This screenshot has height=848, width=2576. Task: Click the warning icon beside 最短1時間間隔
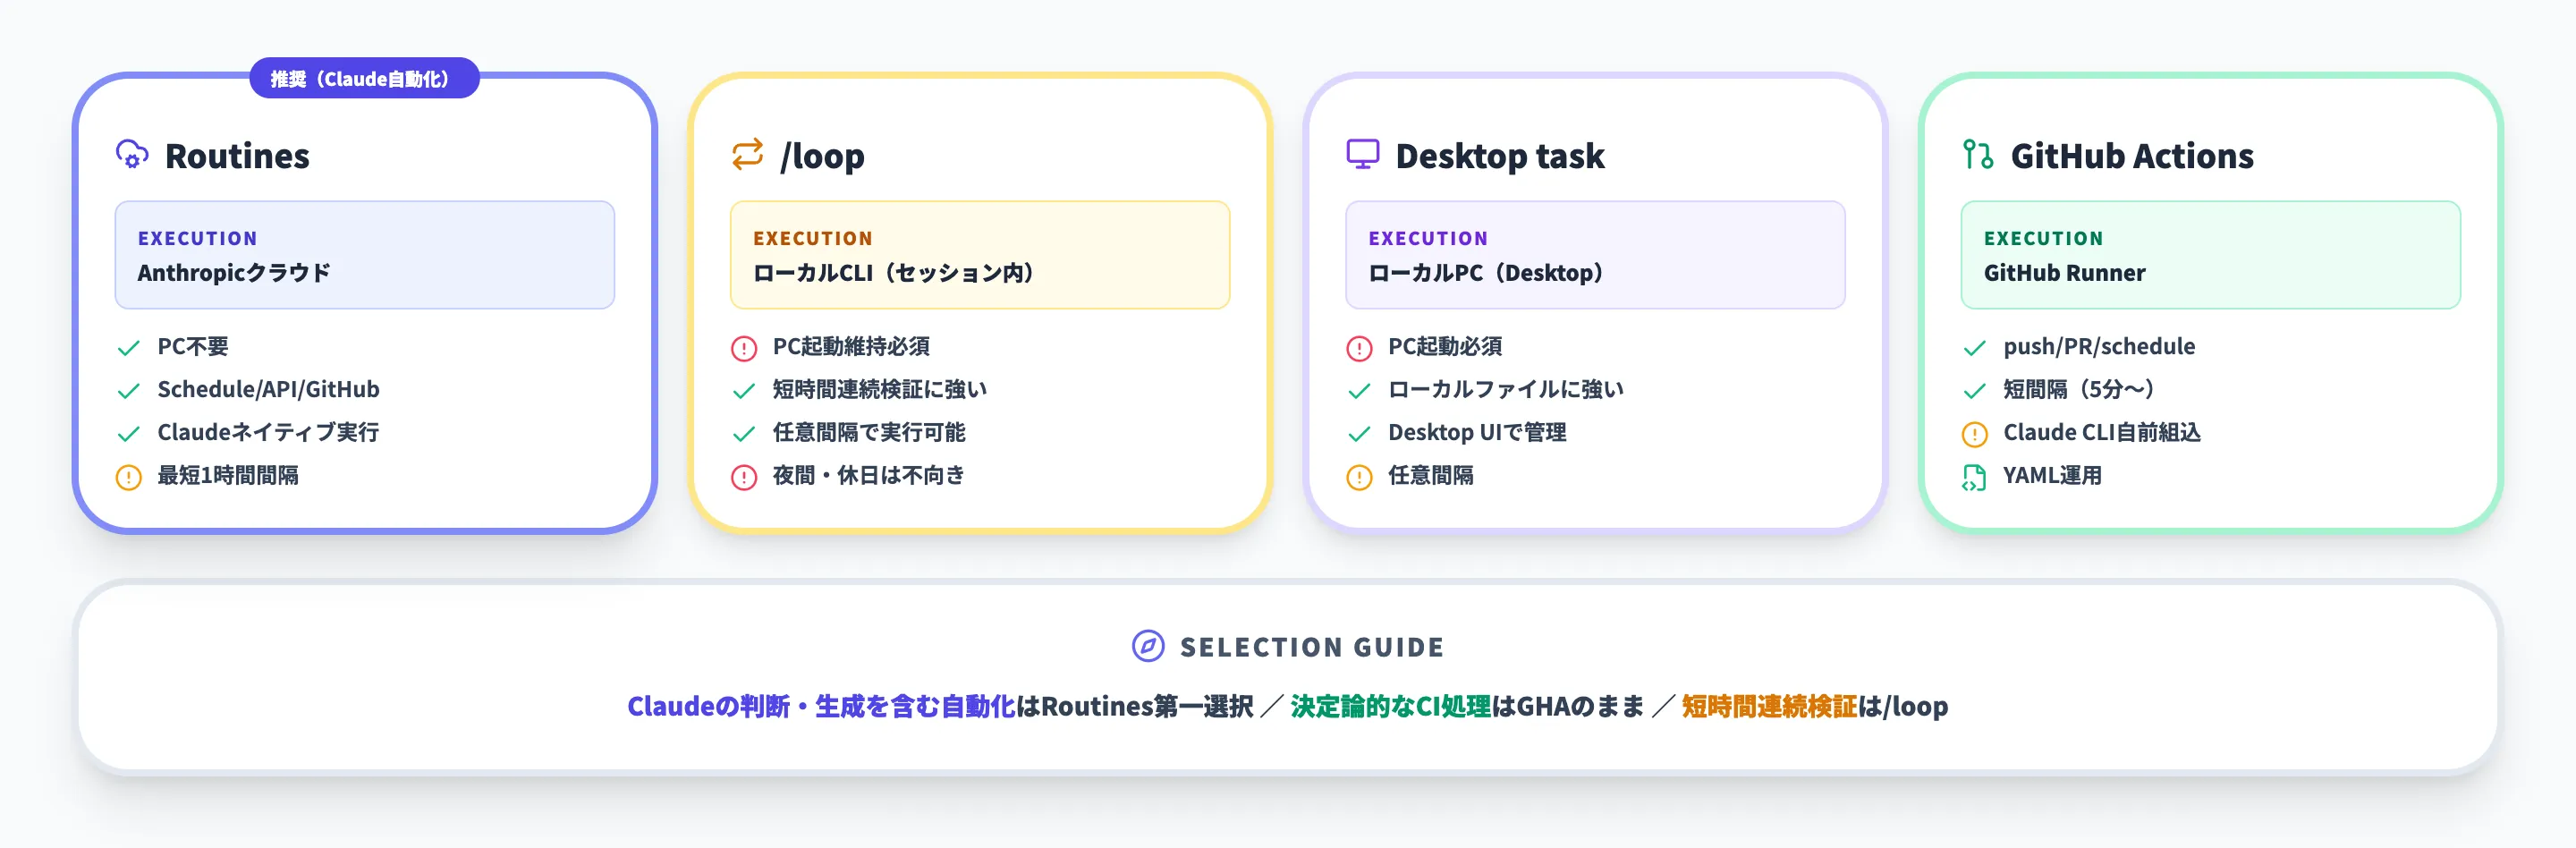(x=129, y=477)
